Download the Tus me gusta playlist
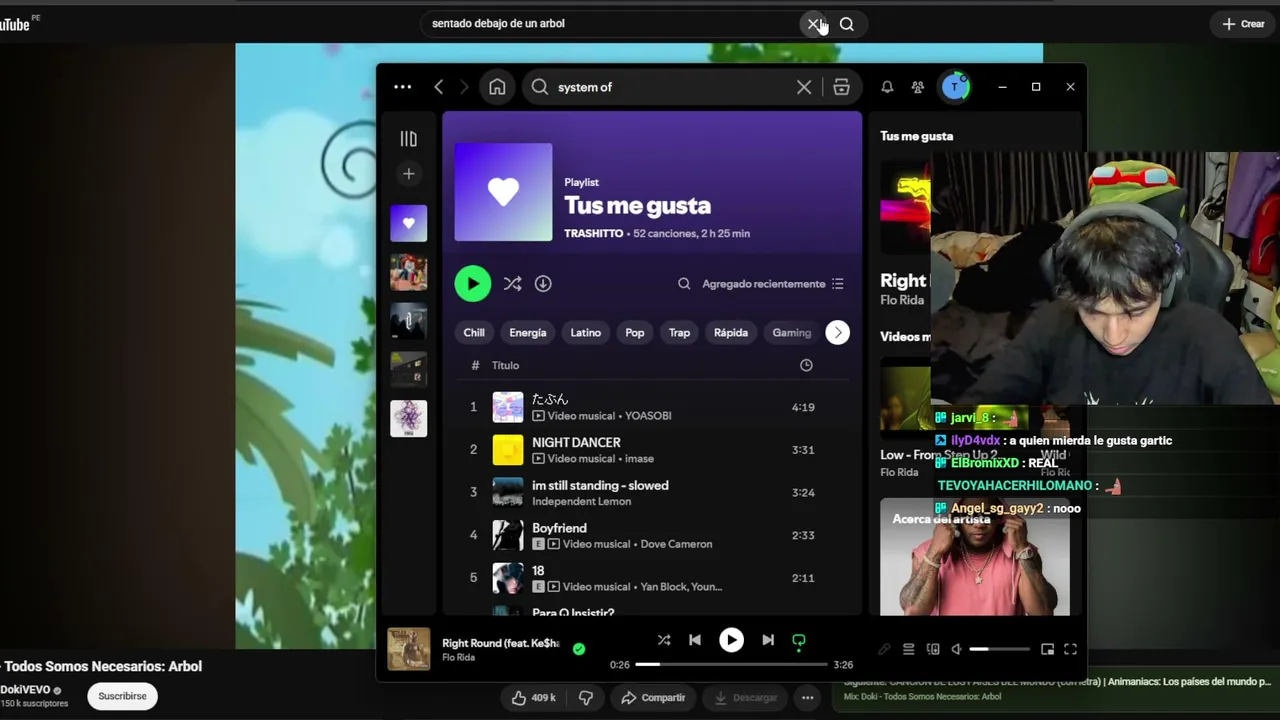1280x720 pixels. (543, 284)
